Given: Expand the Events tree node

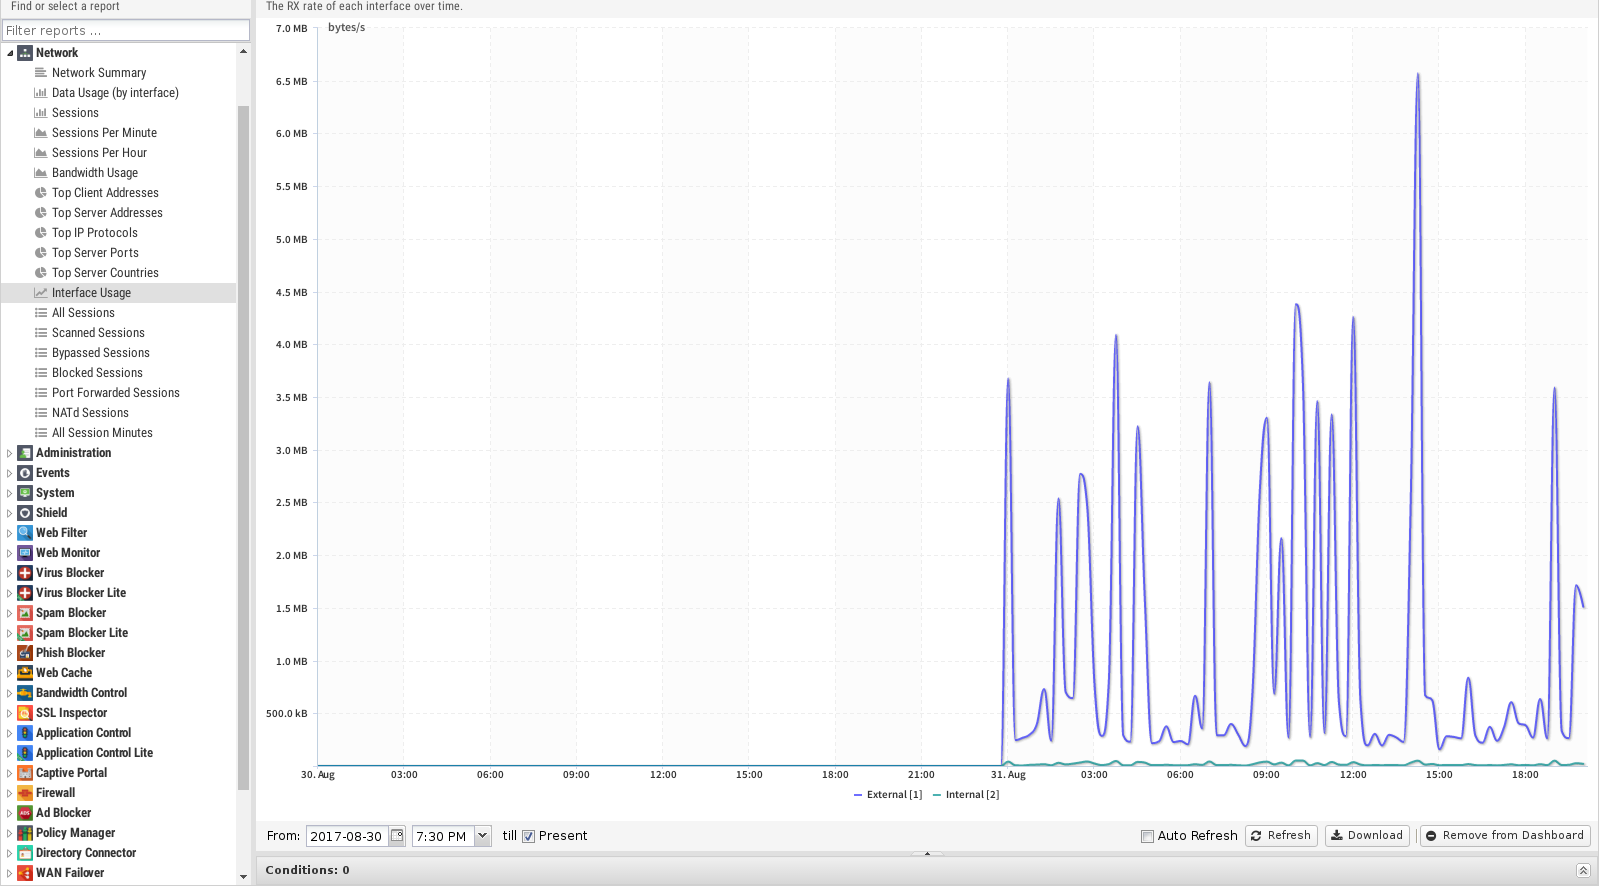Looking at the screenshot, I should click(10, 473).
